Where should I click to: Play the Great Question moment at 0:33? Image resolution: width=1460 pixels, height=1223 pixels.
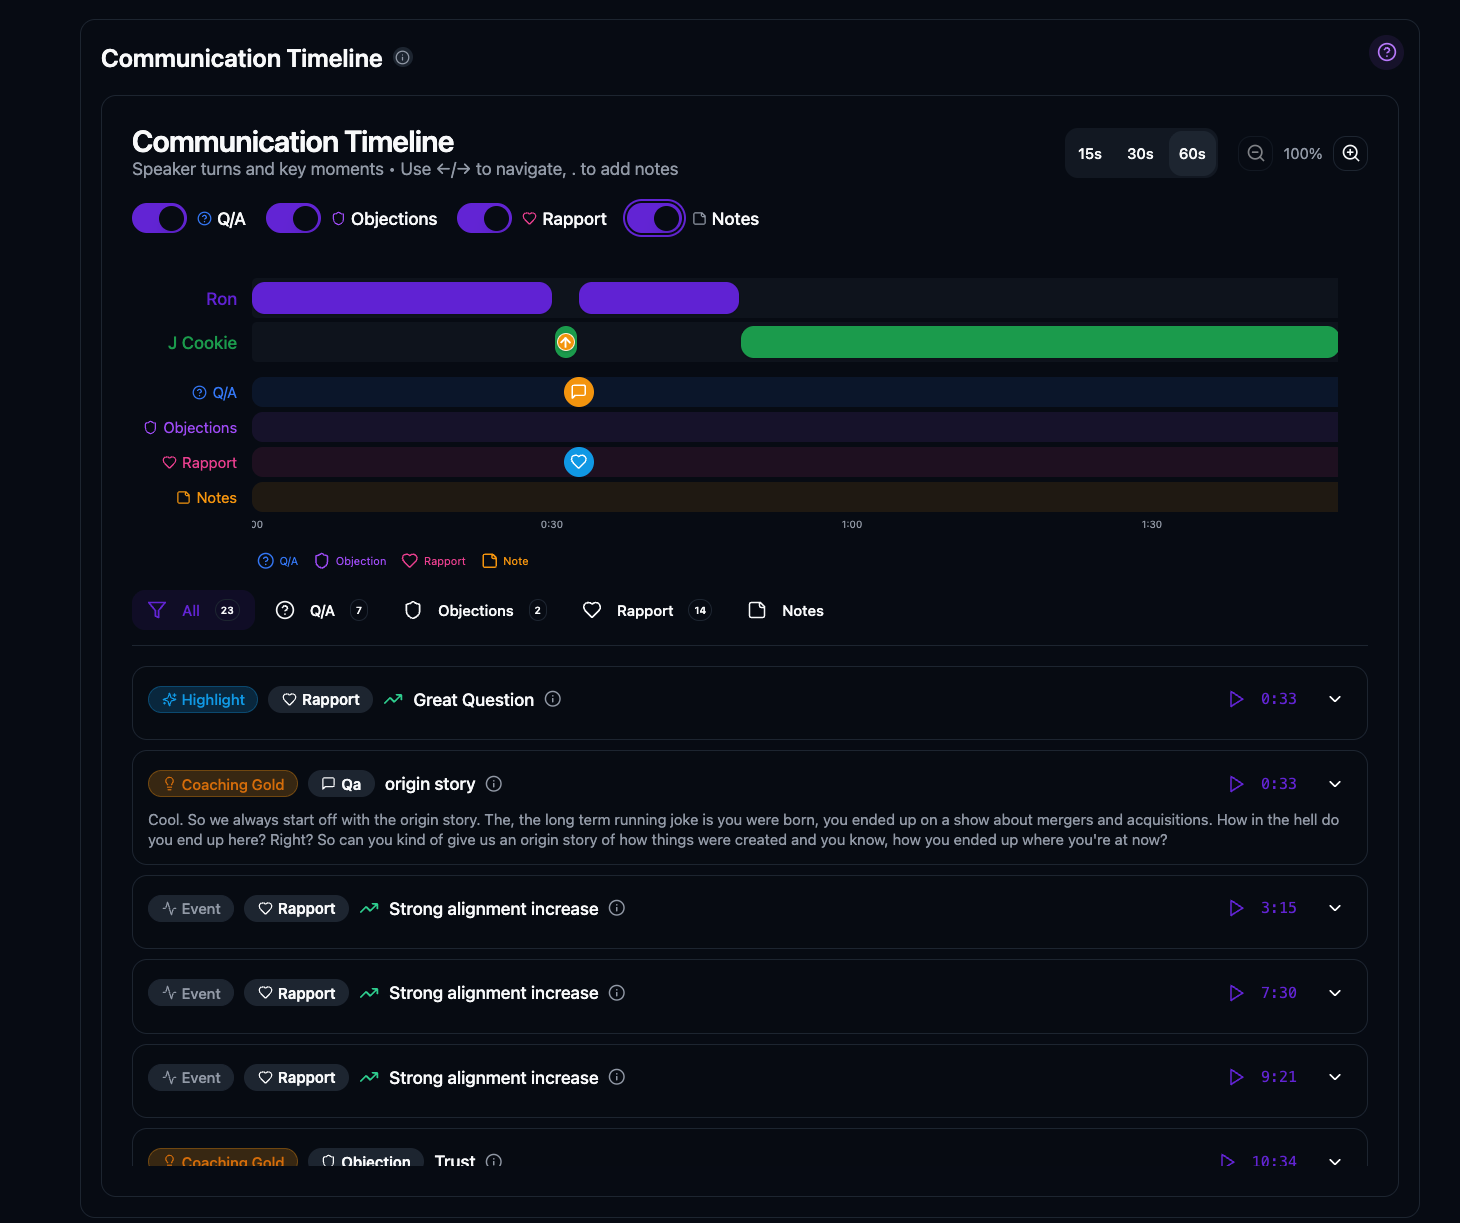coord(1236,699)
